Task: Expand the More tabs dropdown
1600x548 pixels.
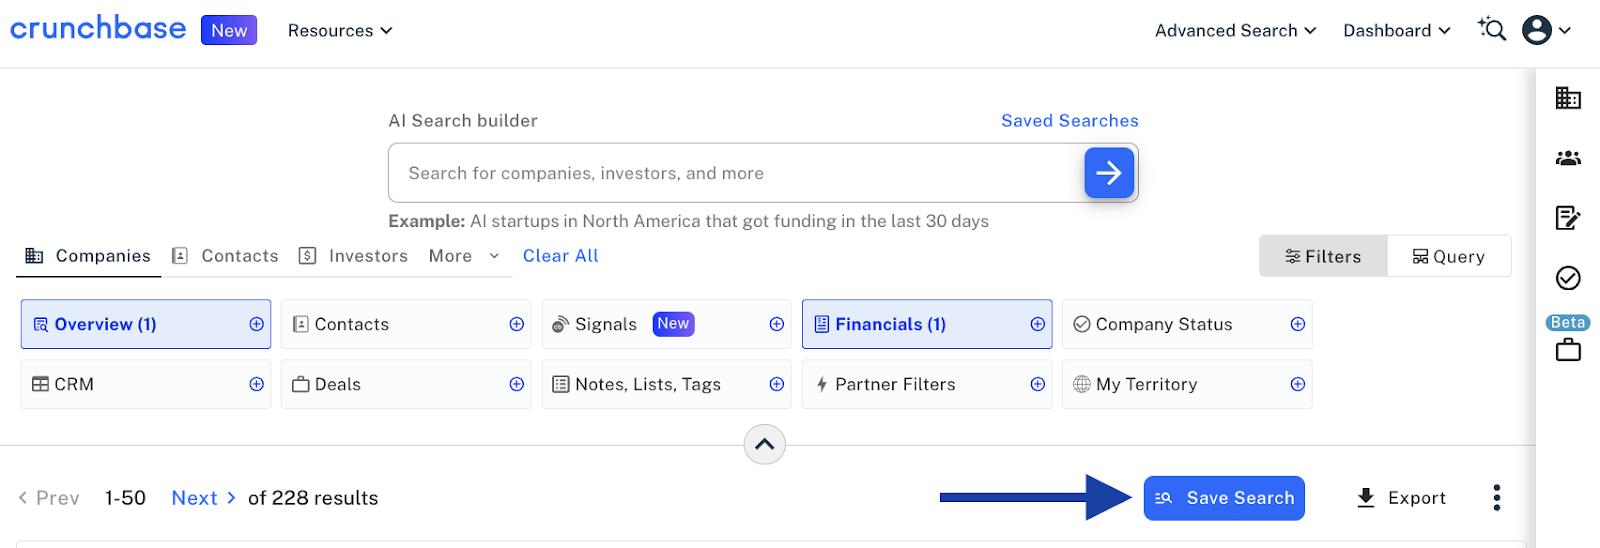Action: click(463, 256)
